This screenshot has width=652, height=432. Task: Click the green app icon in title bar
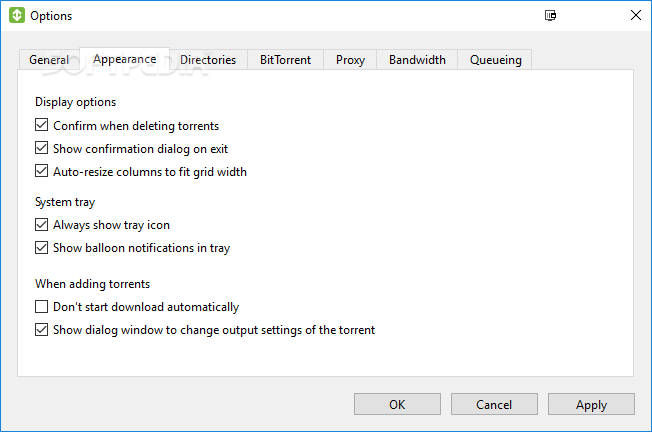(x=17, y=15)
